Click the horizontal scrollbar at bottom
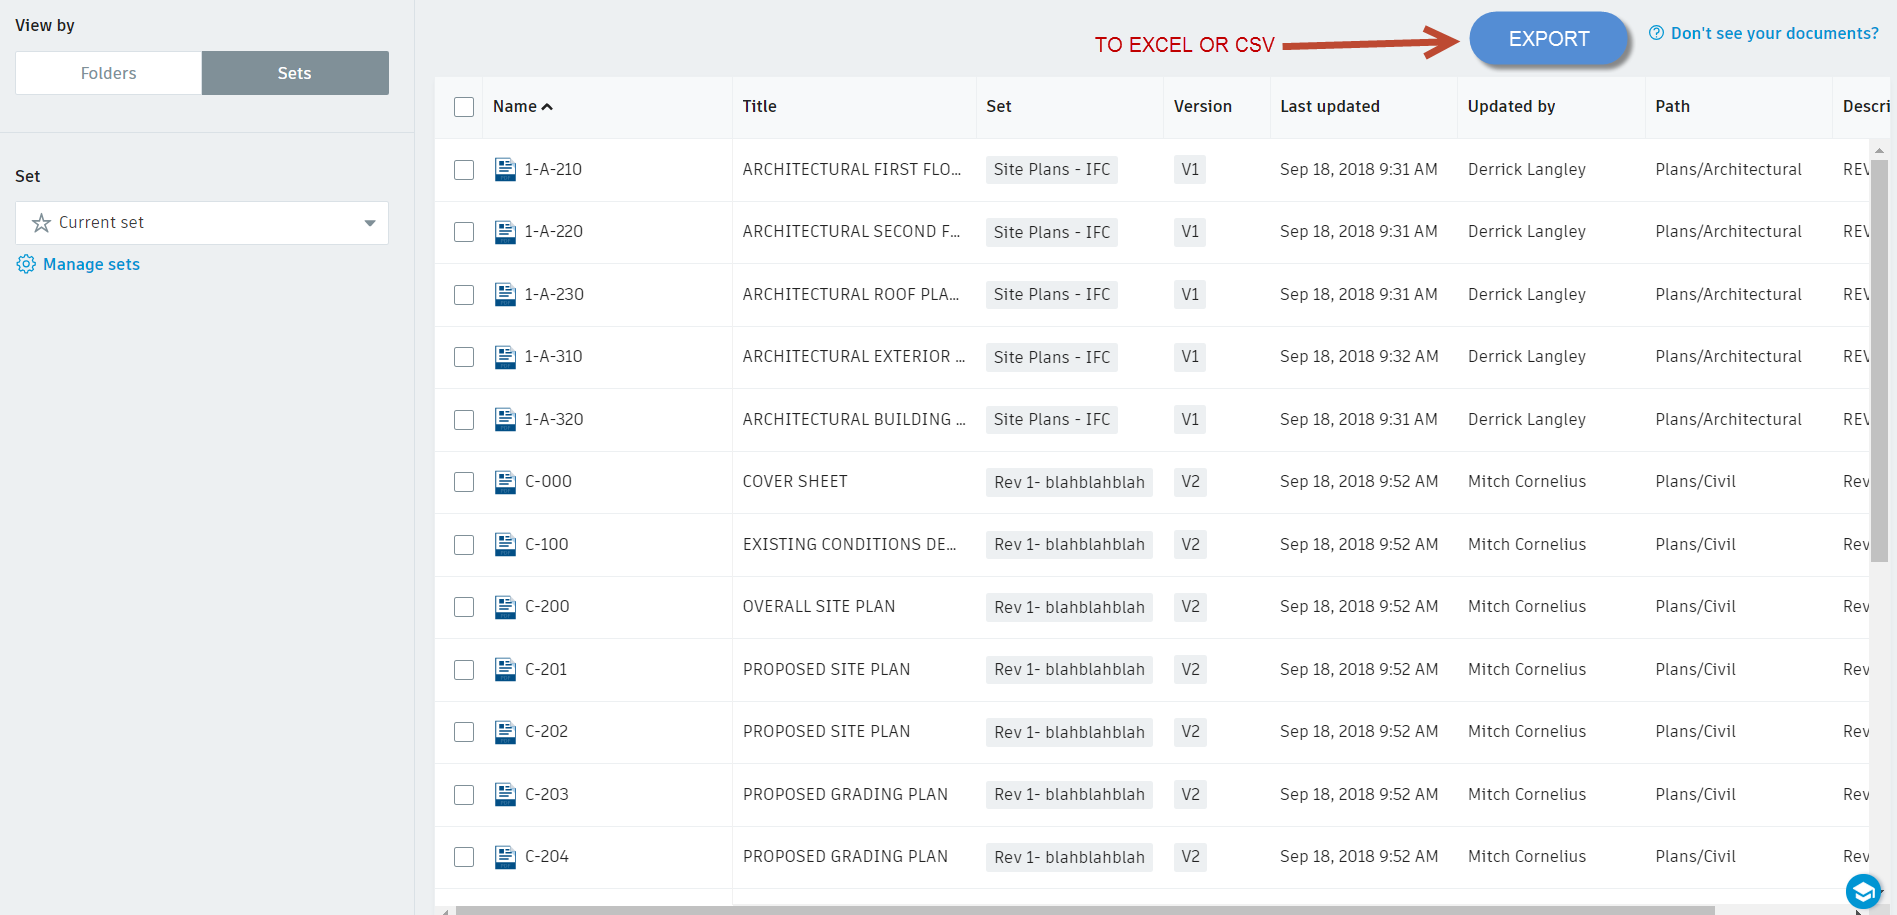Image resolution: width=1897 pixels, height=915 pixels. pyautogui.click(x=1085, y=910)
